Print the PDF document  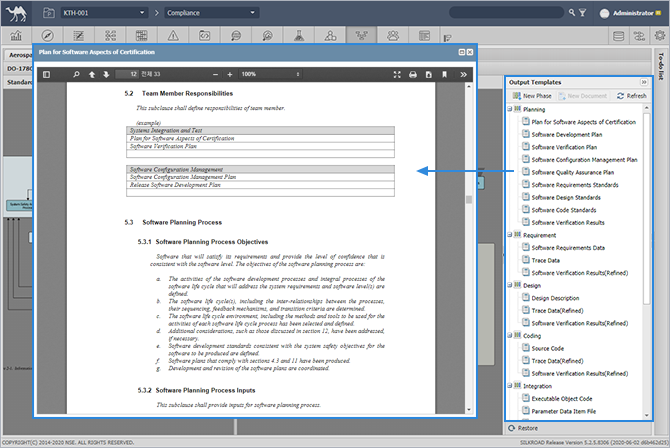(x=413, y=74)
